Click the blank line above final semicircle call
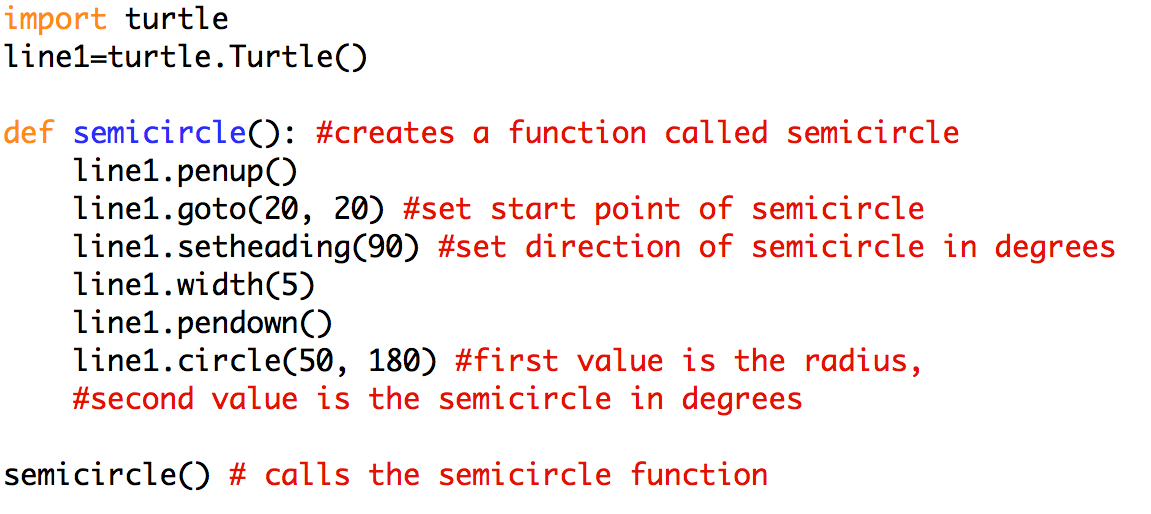Viewport: 1151px width, 514px height. [300, 437]
